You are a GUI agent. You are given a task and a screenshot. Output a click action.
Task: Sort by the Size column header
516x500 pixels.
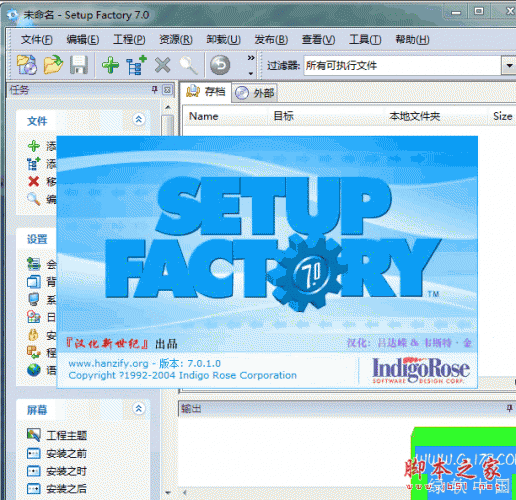502,116
